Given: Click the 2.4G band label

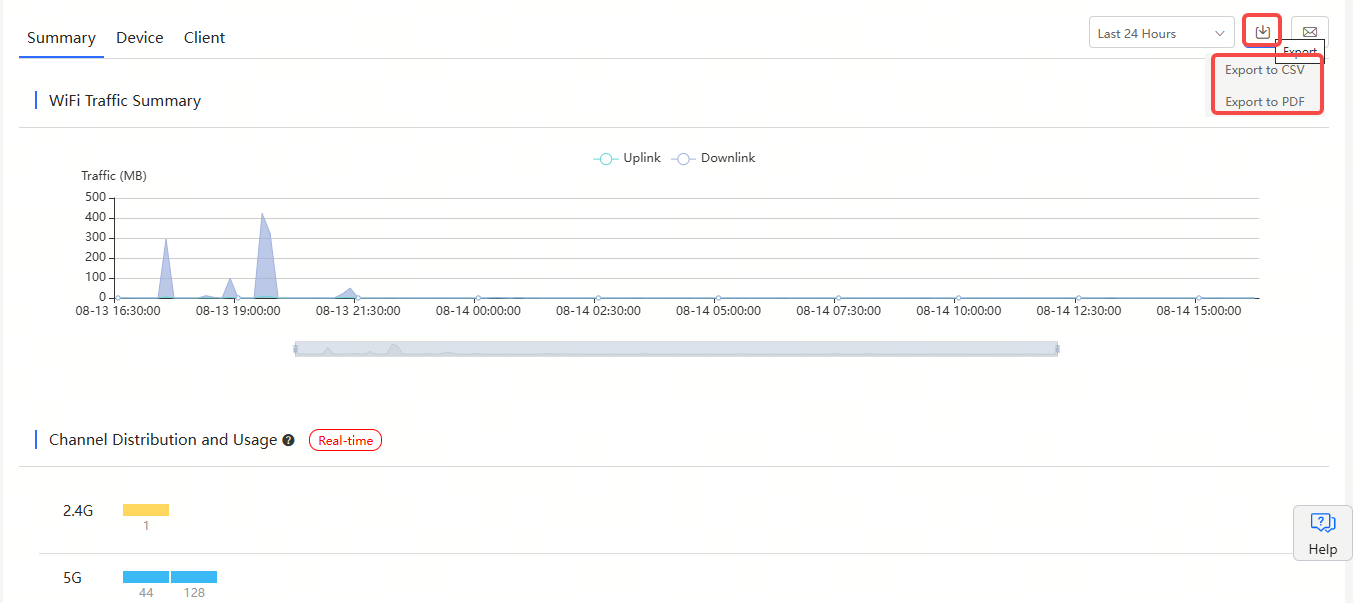Looking at the screenshot, I should [77, 511].
